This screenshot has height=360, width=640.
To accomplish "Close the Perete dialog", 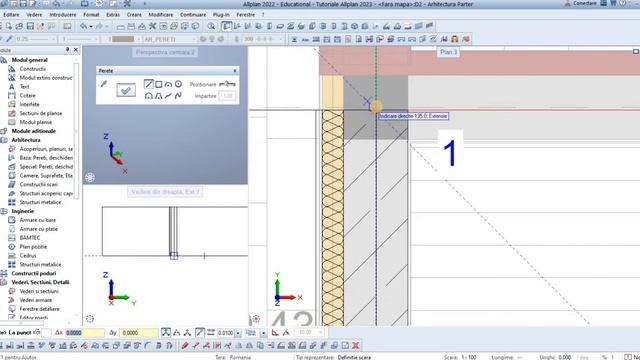I will click(x=235, y=71).
